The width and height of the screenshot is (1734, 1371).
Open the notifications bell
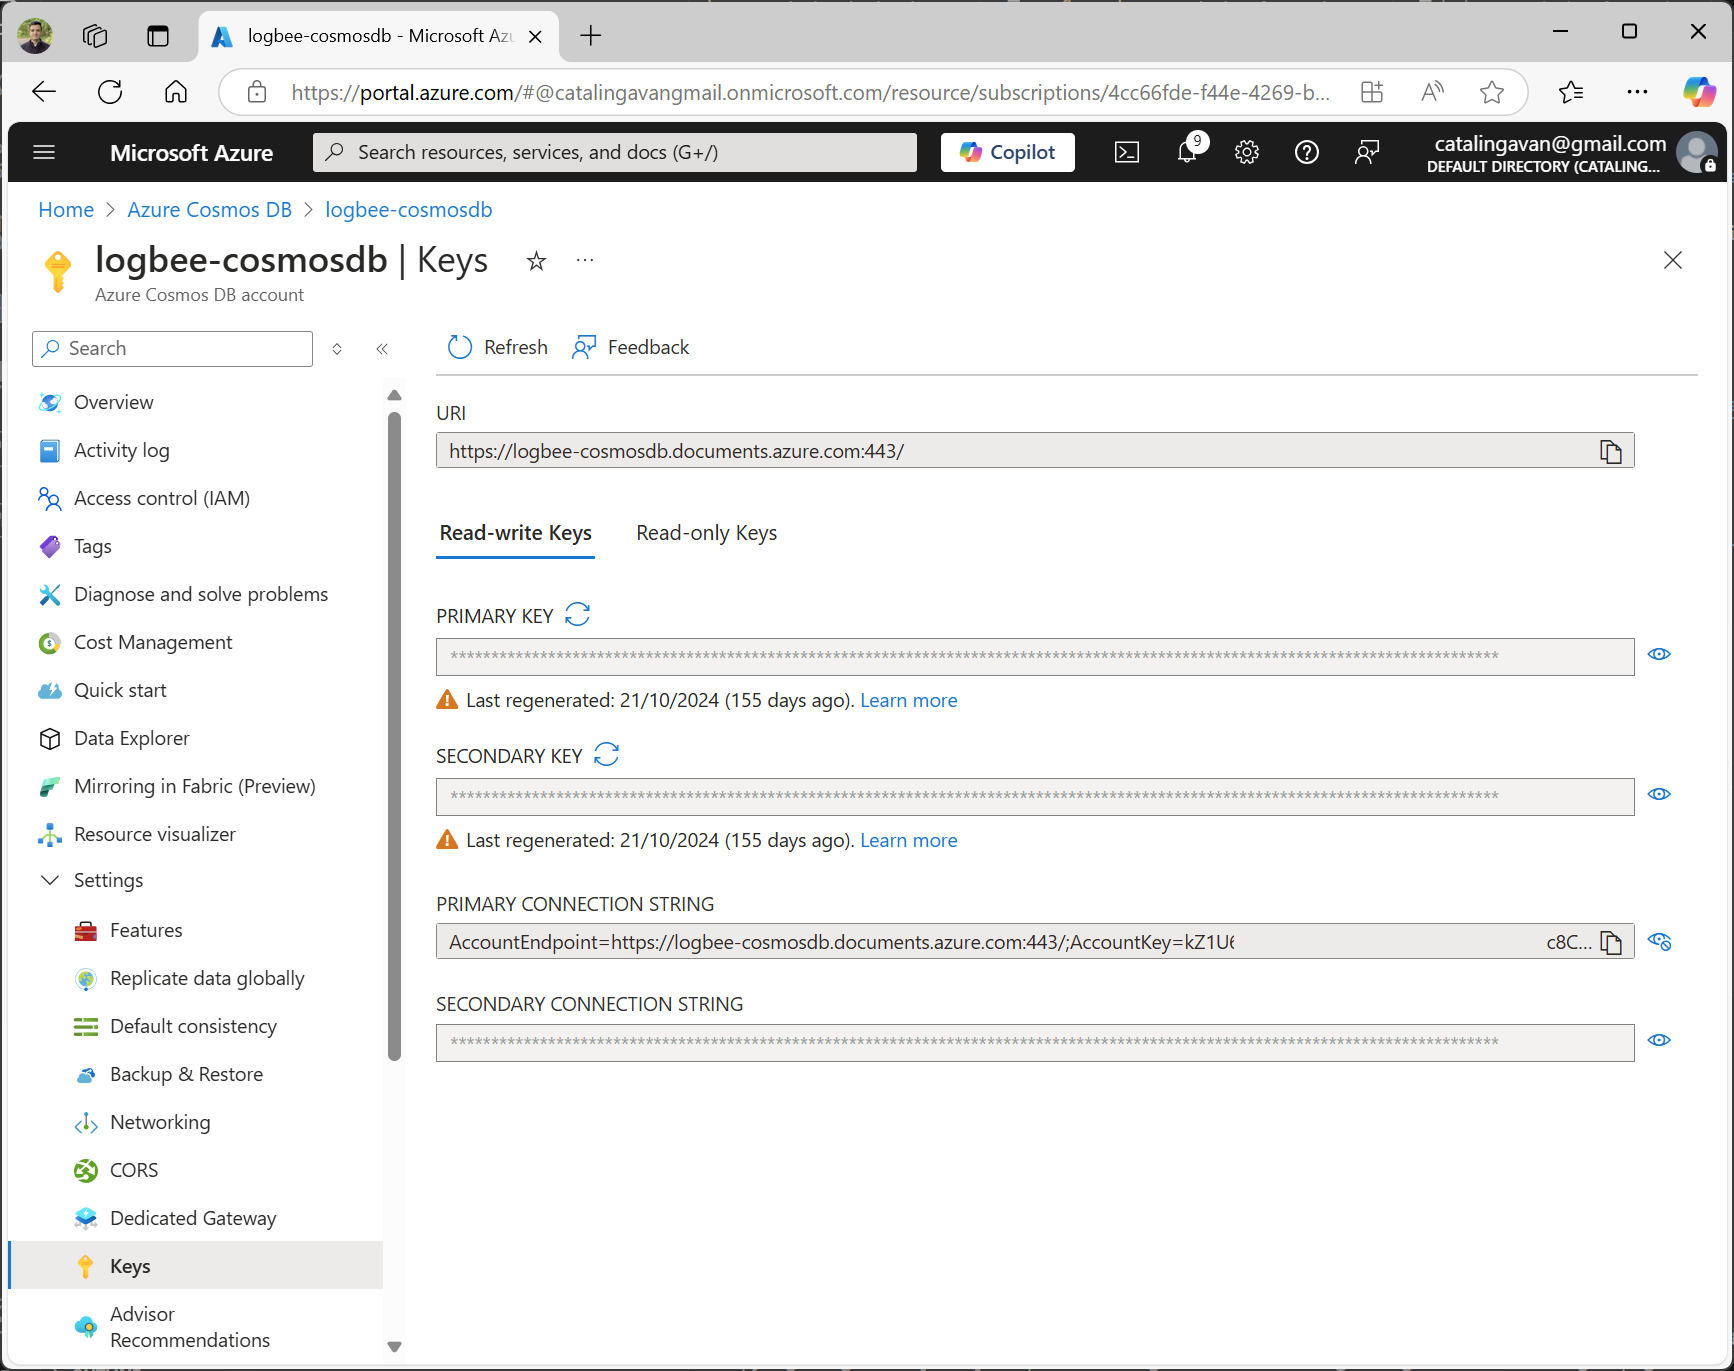coord(1187,152)
